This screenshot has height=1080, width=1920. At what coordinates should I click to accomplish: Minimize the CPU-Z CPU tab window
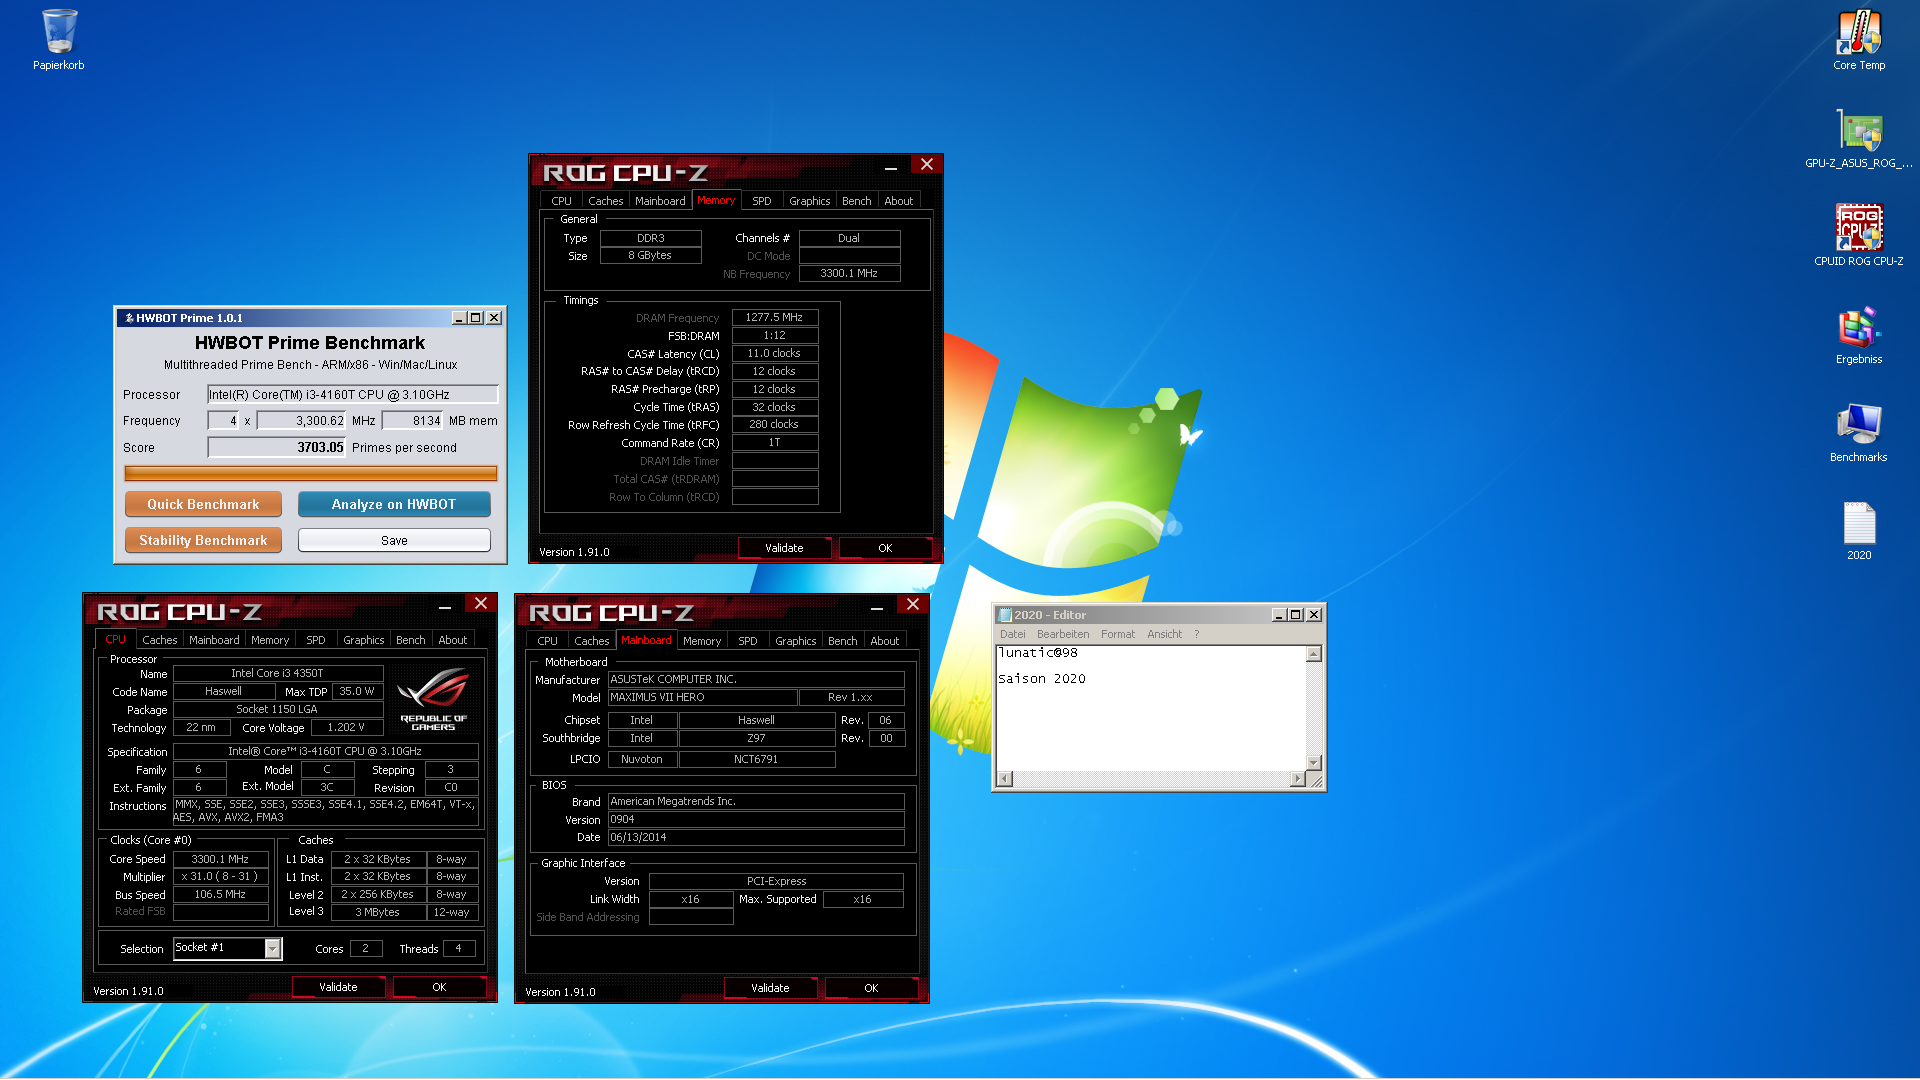(444, 606)
